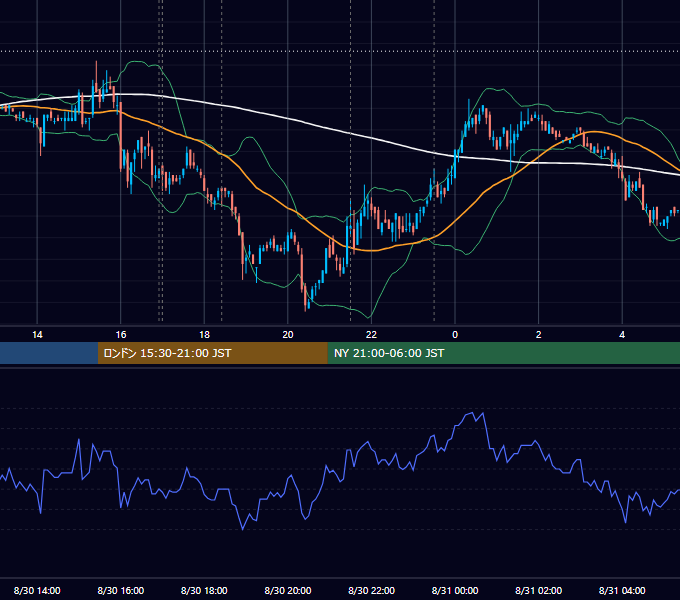Screen dimensions: 680x600
Task: Click the '8/30 22:00' date label
Action: click(x=372, y=590)
